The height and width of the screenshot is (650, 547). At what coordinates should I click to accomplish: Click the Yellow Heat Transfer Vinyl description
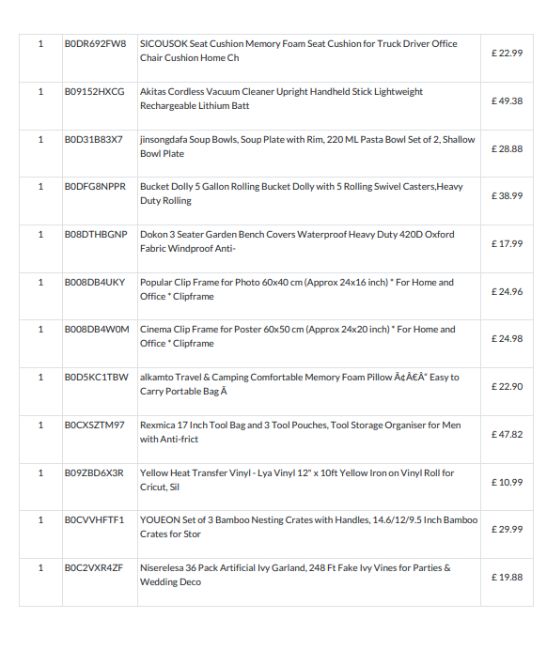(297, 480)
